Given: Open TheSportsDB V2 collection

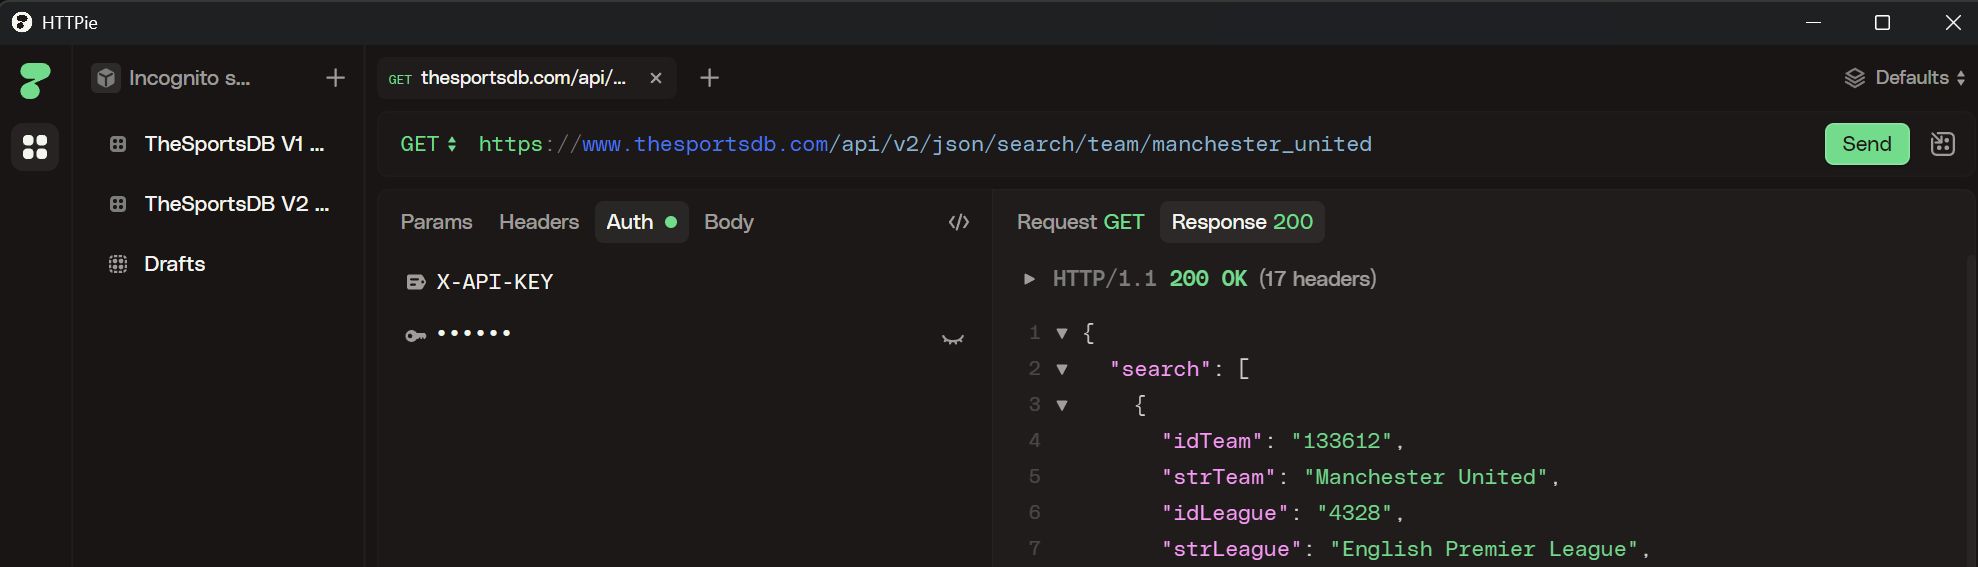Looking at the screenshot, I should 236,204.
